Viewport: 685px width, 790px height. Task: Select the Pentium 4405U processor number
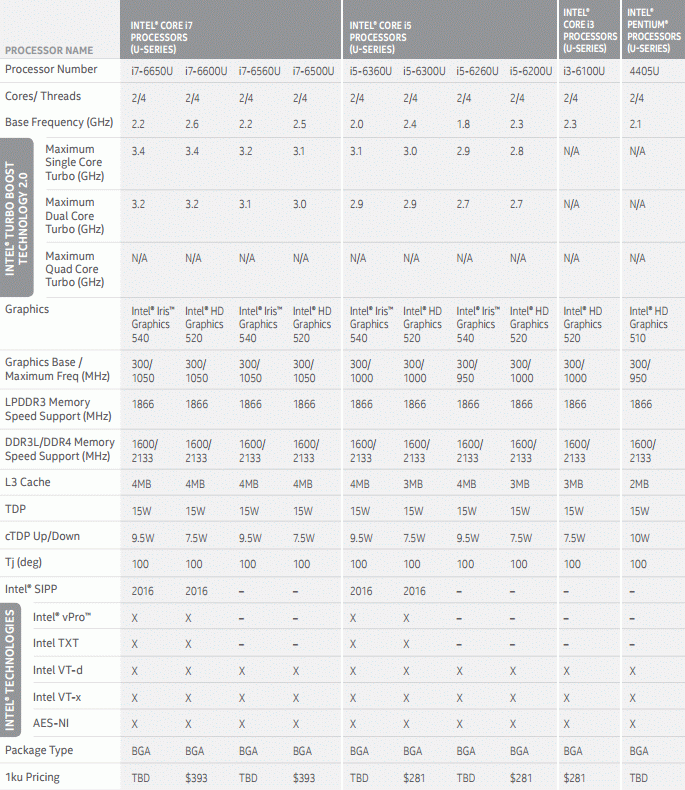tap(644, 71)
